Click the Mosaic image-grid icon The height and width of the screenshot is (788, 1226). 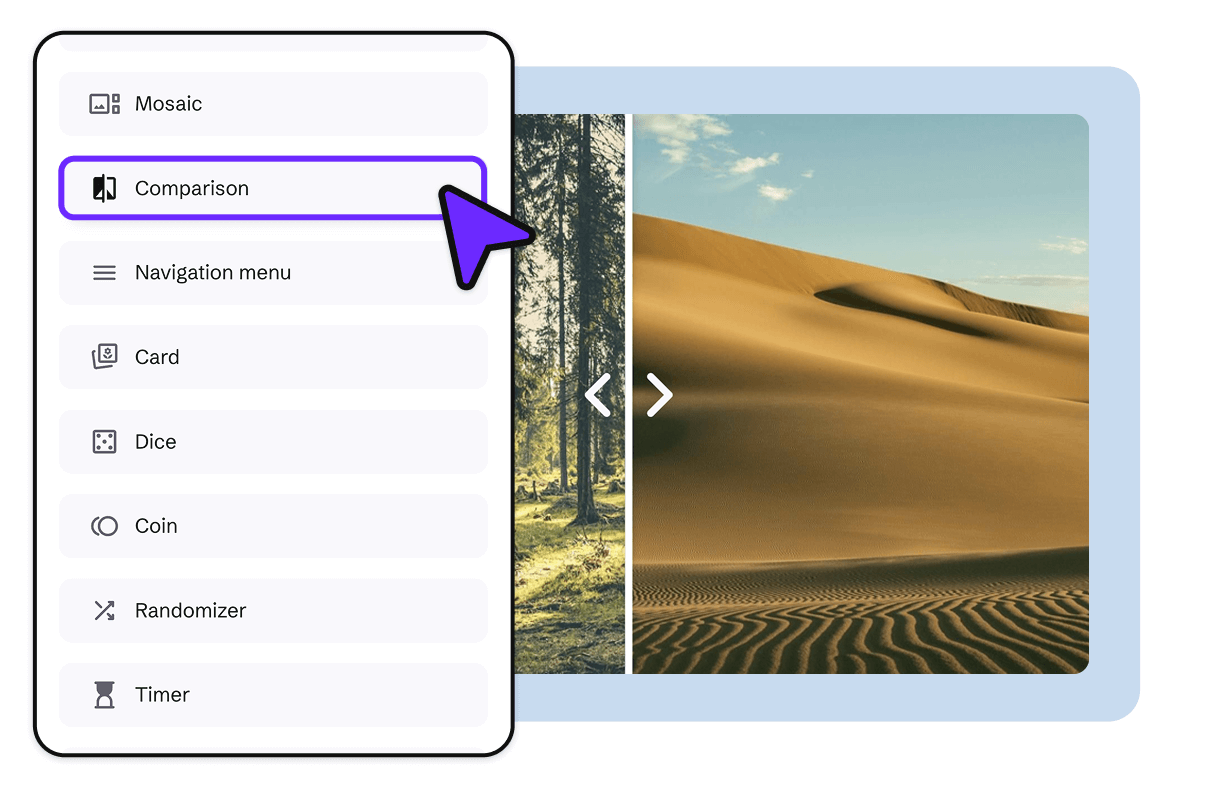(x=104, y=103)
